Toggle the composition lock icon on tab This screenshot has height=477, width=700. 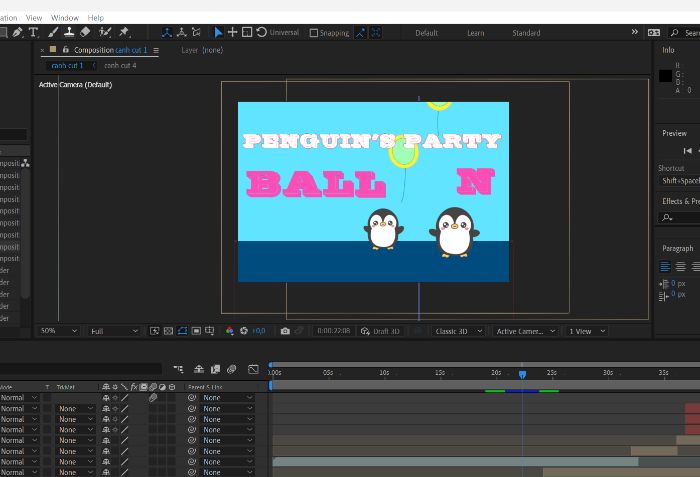click(66, 49)
